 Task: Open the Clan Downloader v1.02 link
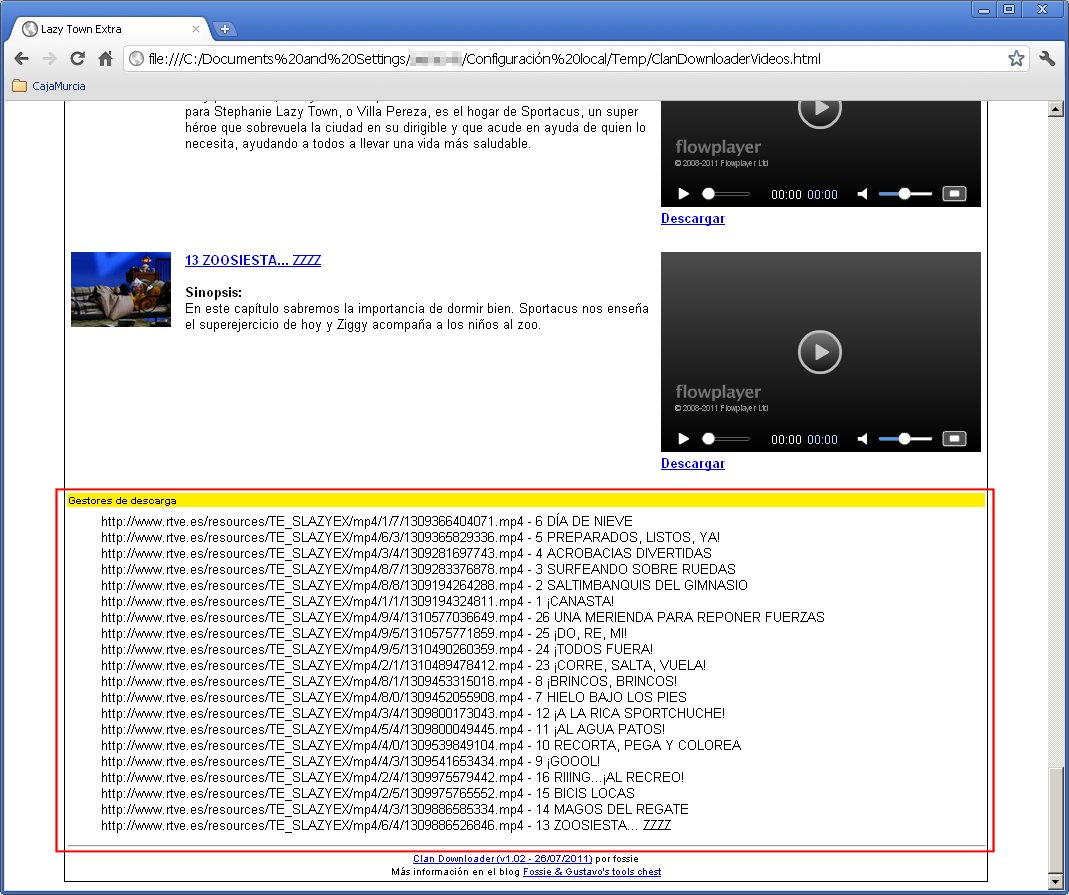coord(502,859)
